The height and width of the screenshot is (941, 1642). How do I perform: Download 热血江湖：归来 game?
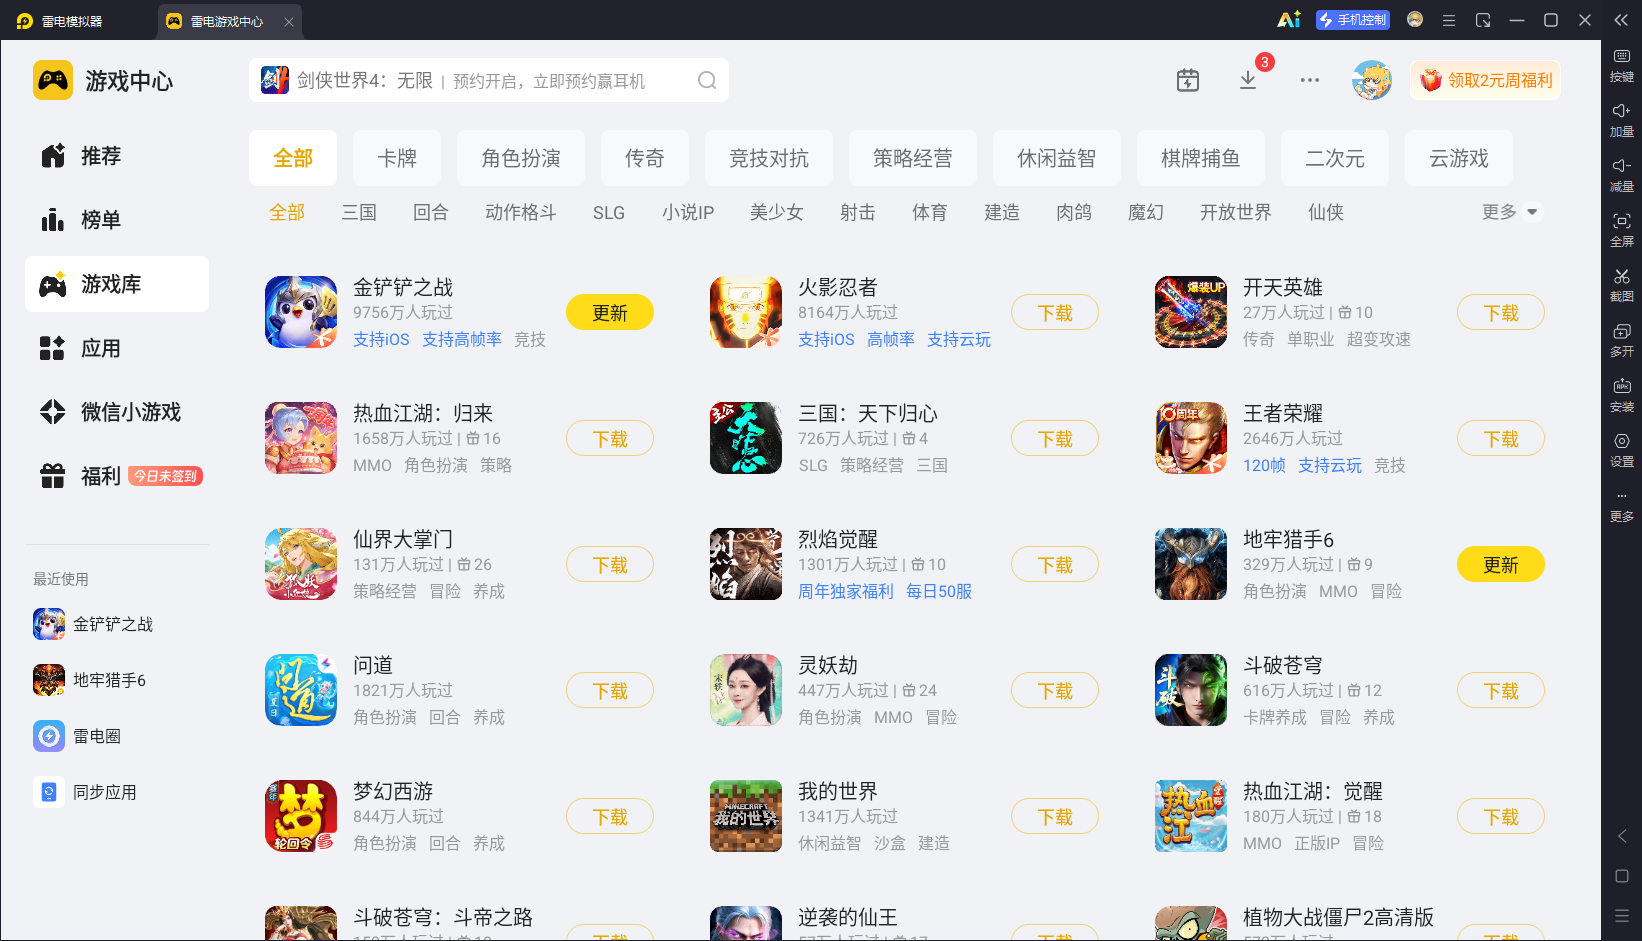tap(610, 439)
